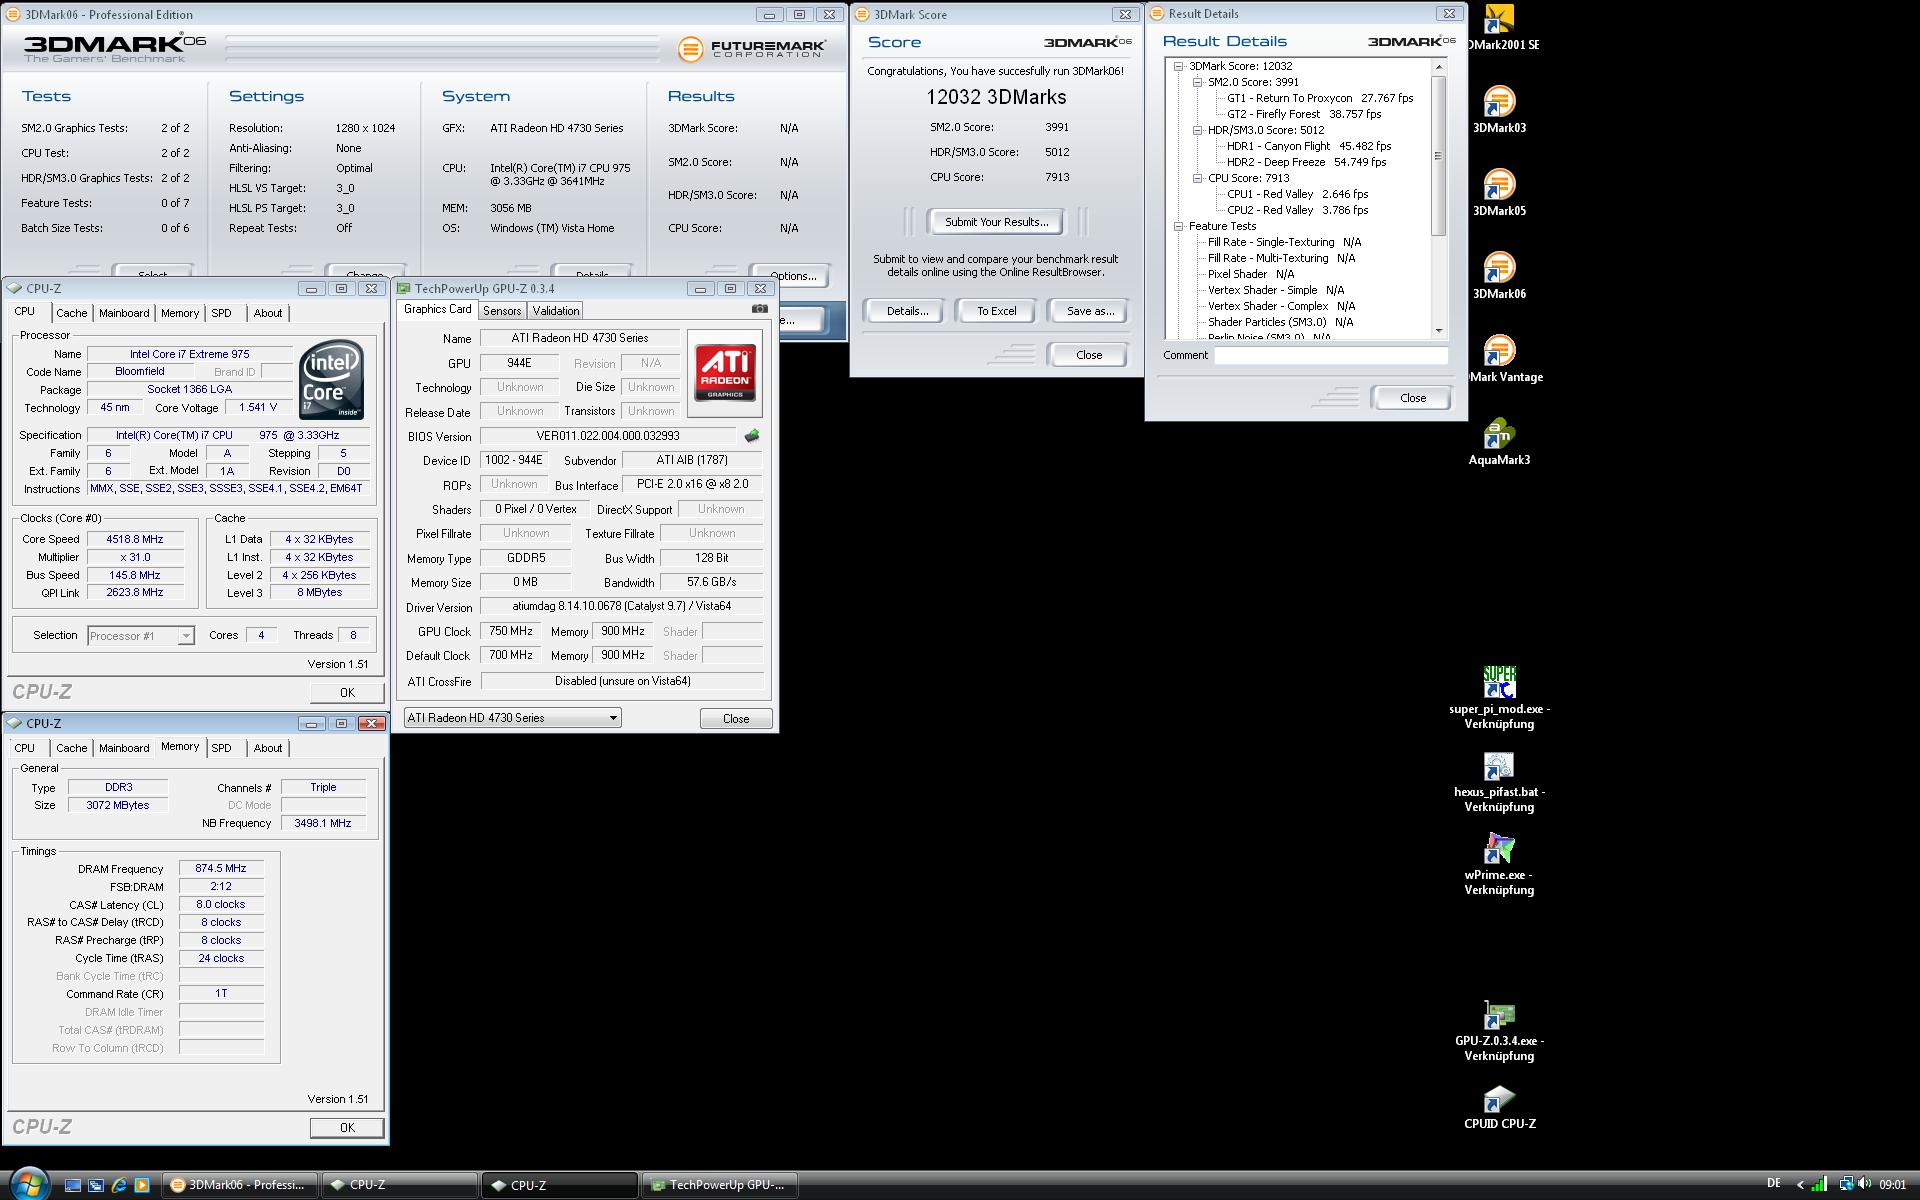Collapse the HDR/SM3.0 Score tree node
Image resolution: width=1920 pixels, height=1200 pixels.
1197,130
